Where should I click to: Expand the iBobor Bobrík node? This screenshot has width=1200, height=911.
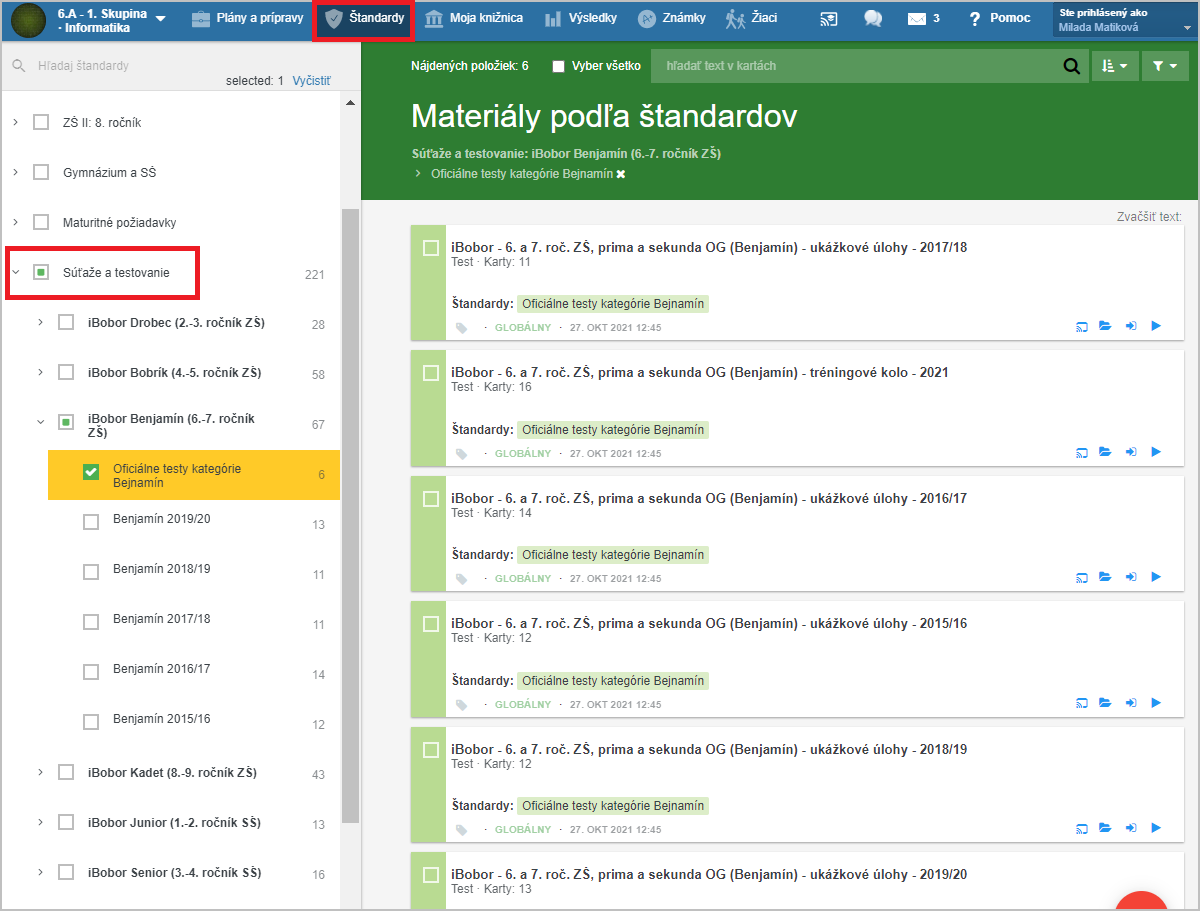tap(40, 372)
